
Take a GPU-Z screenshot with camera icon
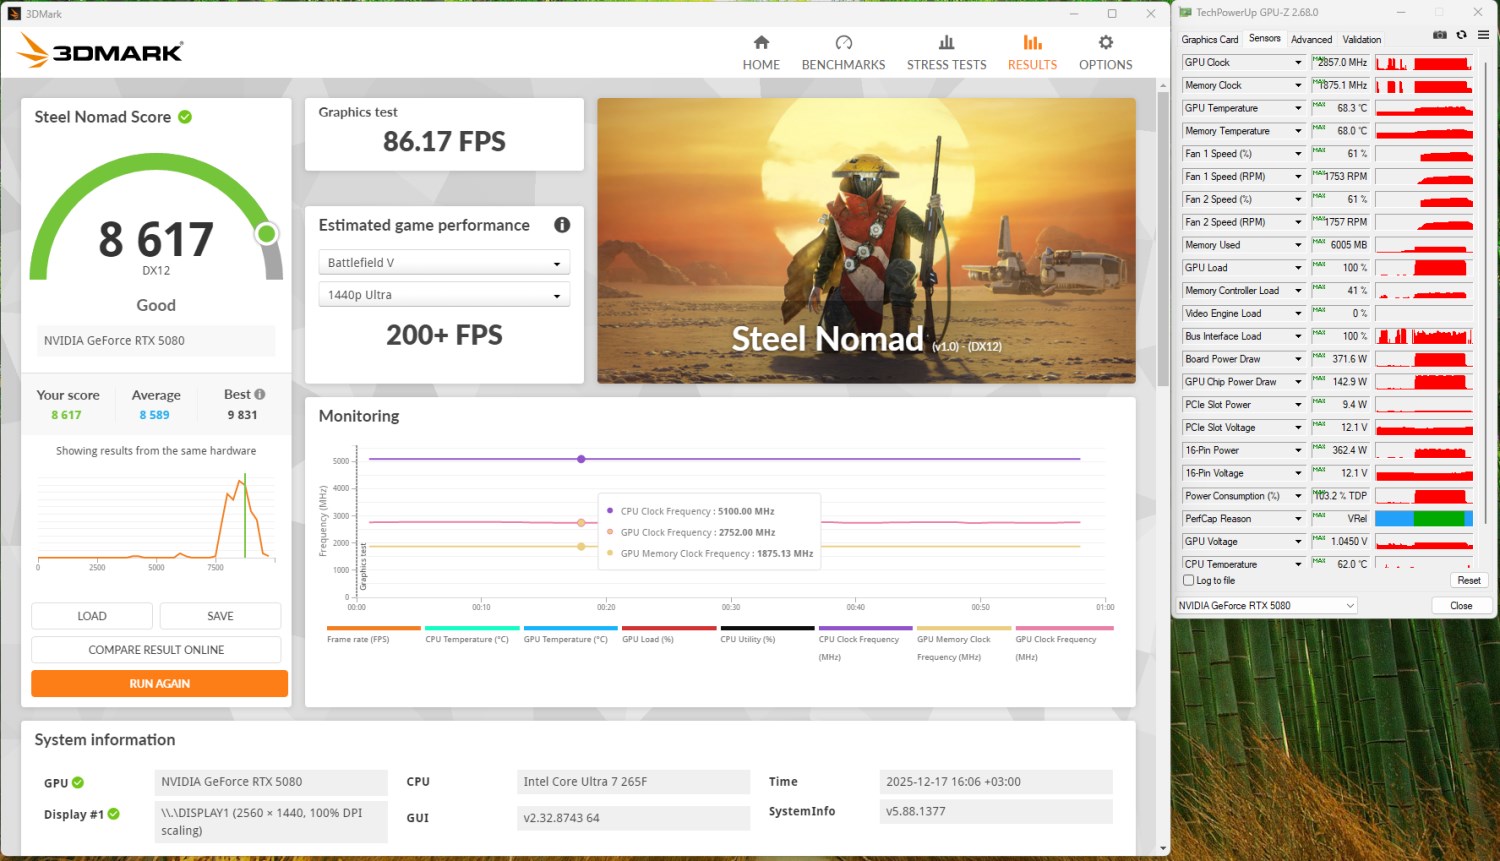1440,35
